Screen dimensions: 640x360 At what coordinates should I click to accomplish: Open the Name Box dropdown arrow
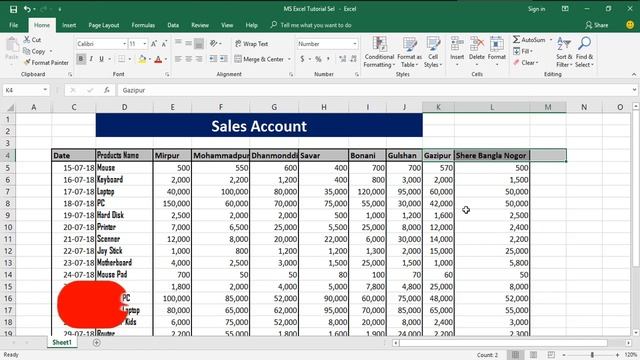click(45, 90)
